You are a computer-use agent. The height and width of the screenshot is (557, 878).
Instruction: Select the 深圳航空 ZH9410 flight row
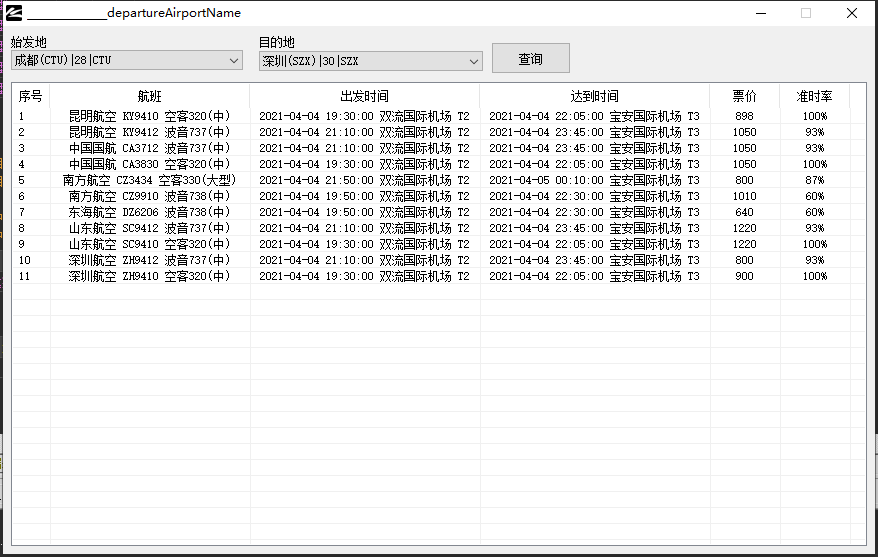point(149,276)
